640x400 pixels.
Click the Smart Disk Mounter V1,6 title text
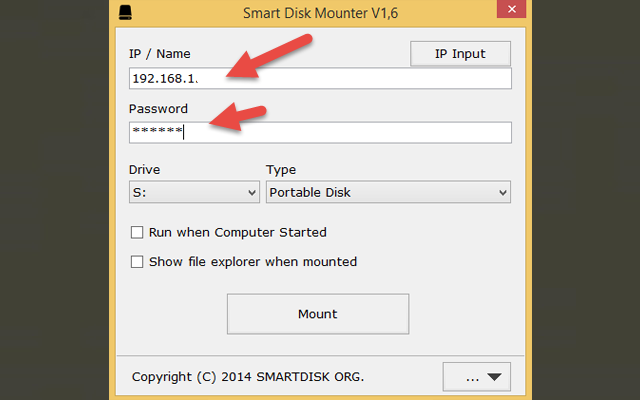coord(319,15)
